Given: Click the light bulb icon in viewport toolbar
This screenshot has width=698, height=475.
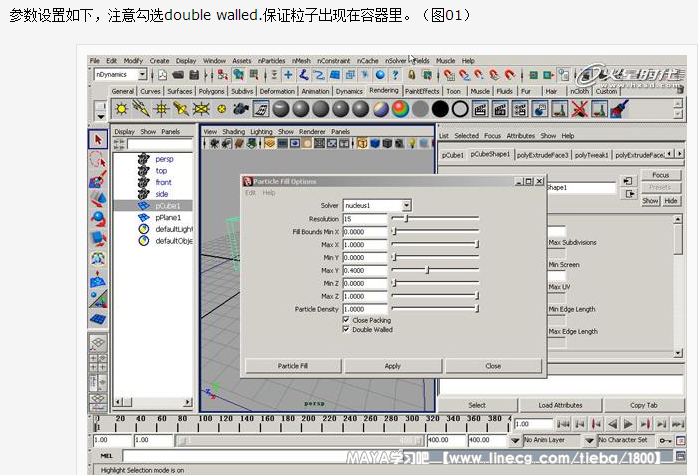Looking at the screenshot, I should click(412, 143).
